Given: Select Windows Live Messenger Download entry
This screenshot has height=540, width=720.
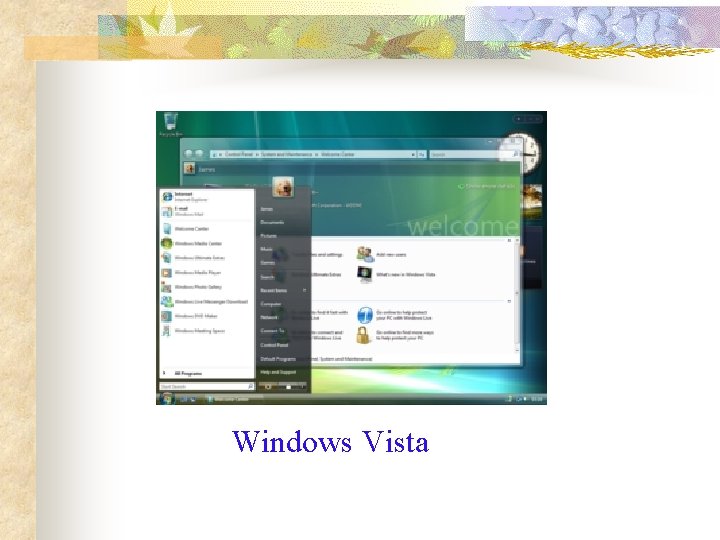Looking at the screenshot, I should click(x=205, y=302).
